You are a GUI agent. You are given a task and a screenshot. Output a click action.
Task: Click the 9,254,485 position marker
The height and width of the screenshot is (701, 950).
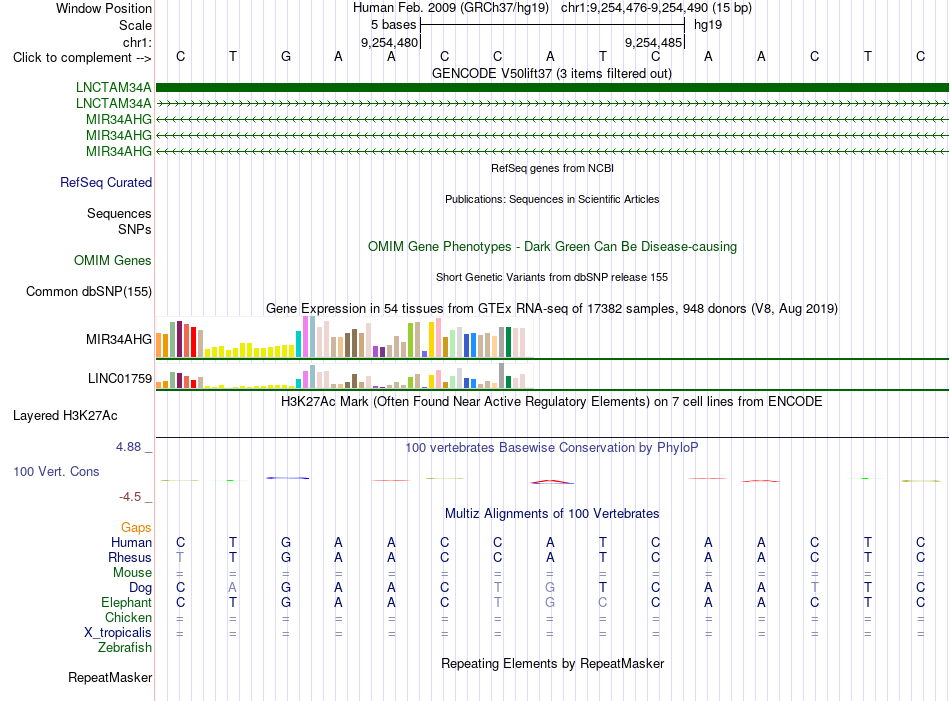(654, 42)
